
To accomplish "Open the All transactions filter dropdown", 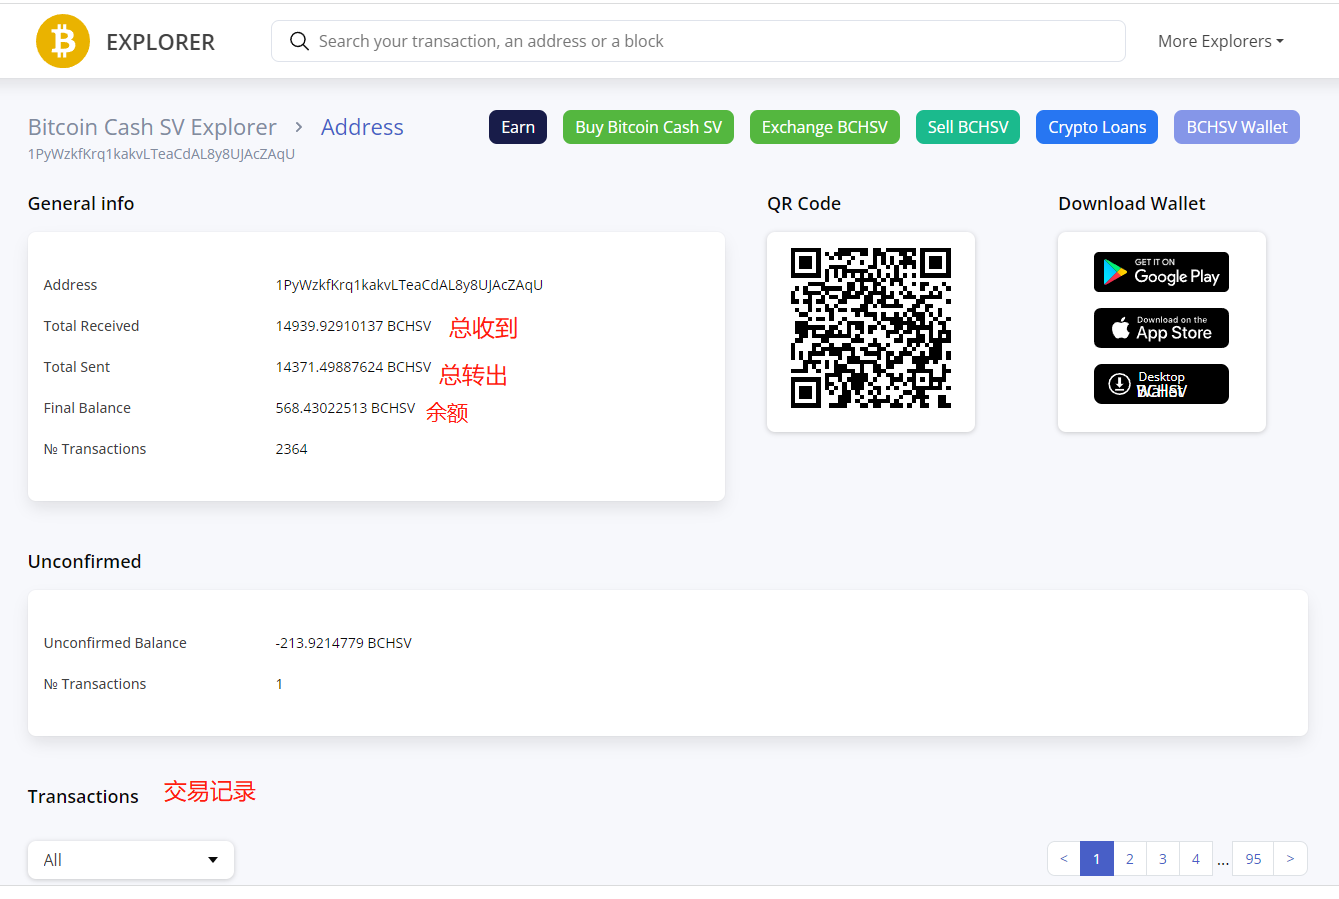I will pyautogui.click(x=131, y=860).
